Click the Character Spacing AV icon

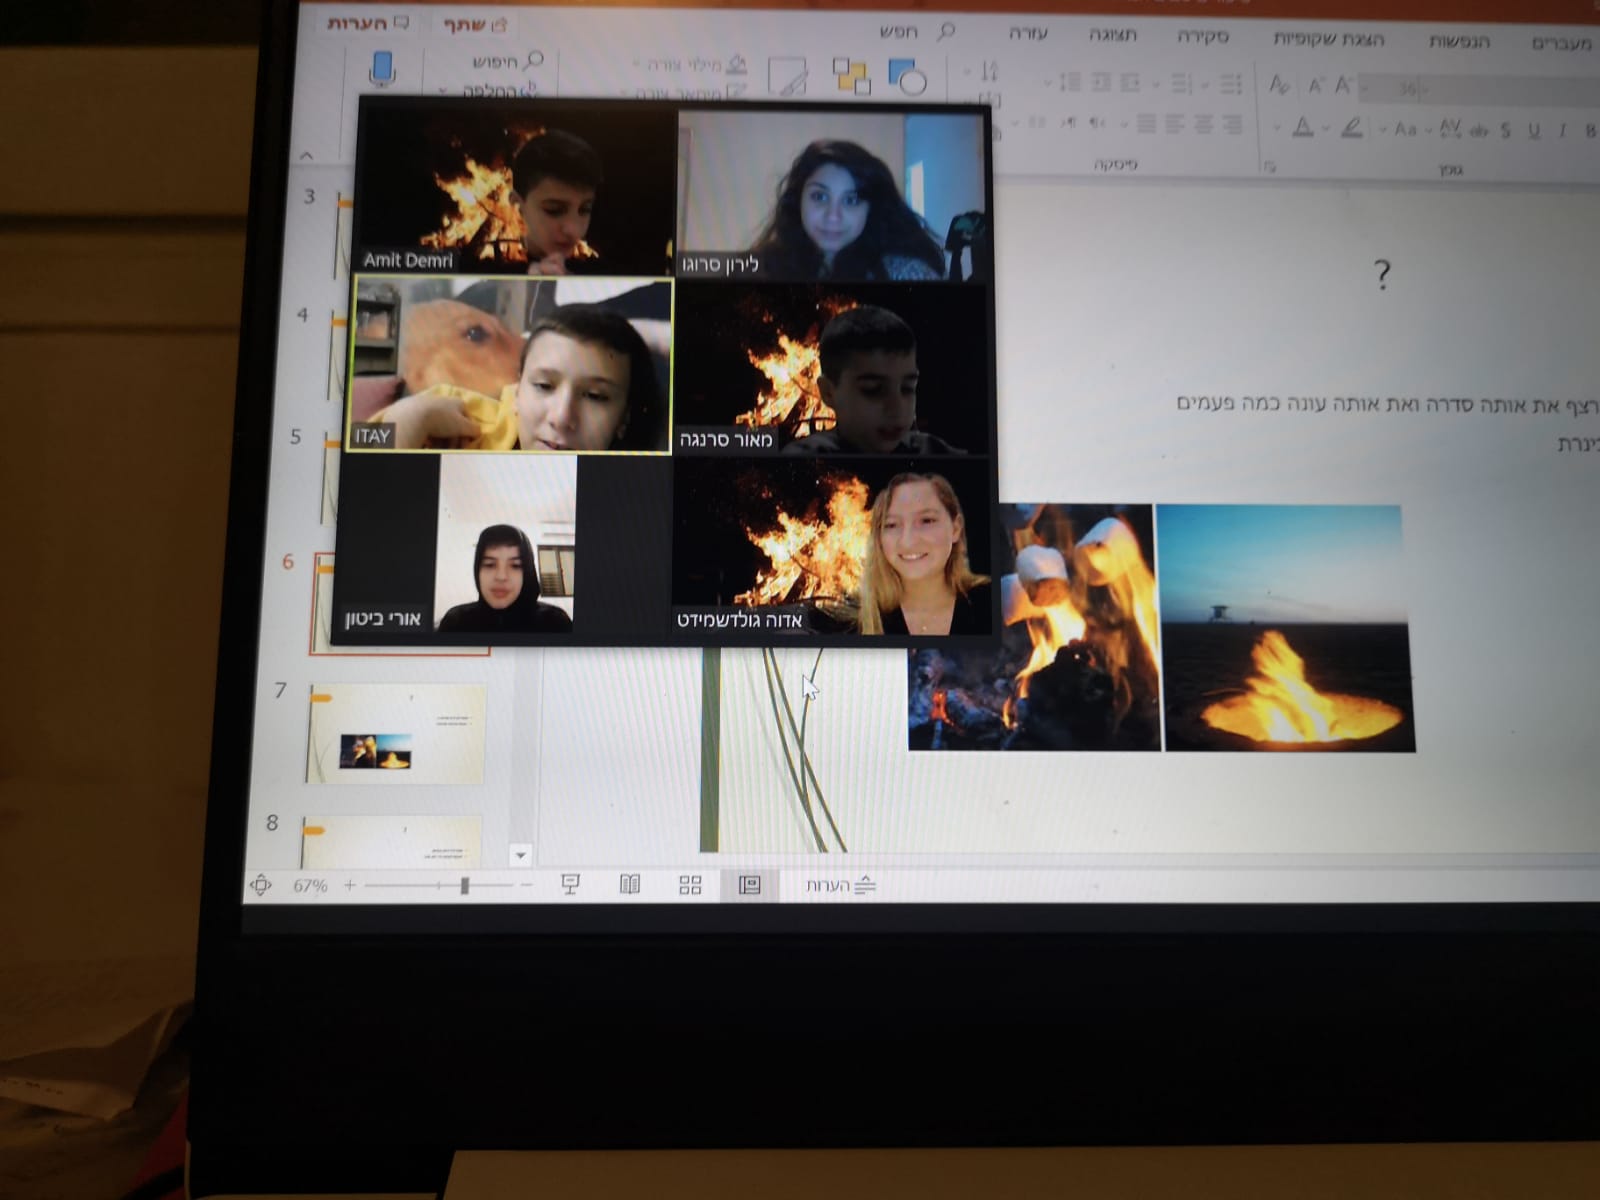[x=1450, y=128]
